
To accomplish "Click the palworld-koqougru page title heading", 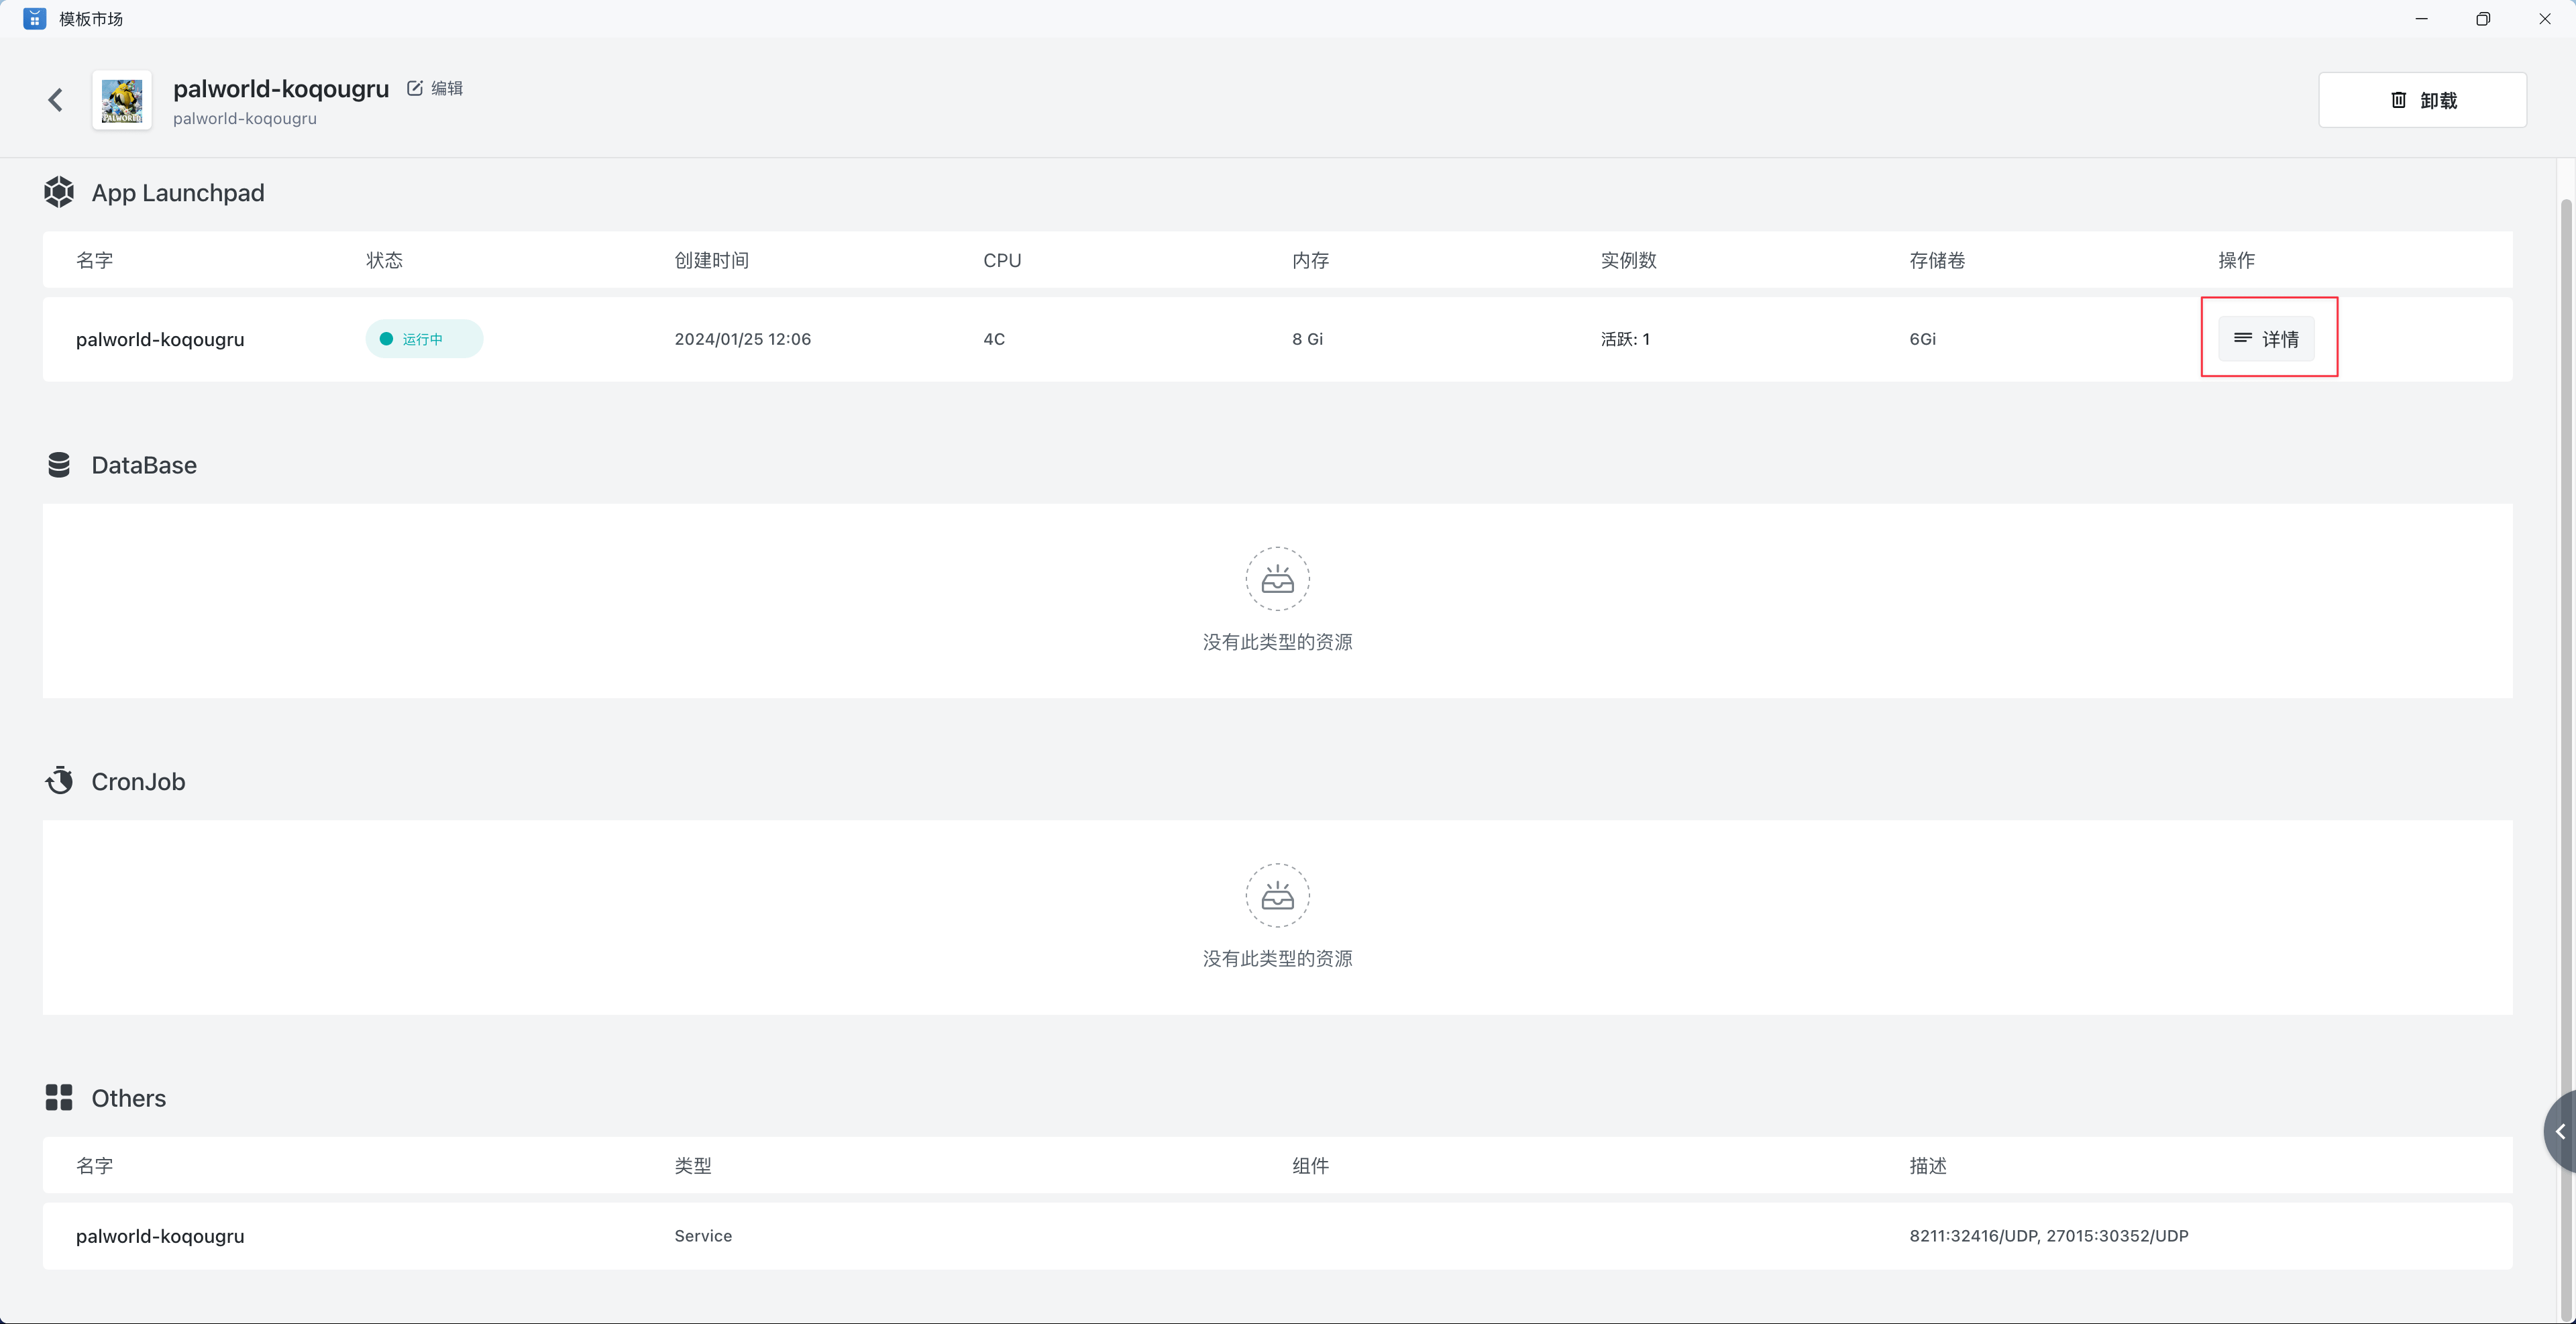I will point(281,89).
